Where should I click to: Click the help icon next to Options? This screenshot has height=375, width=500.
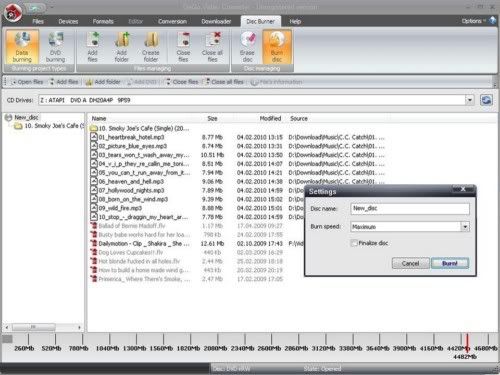click(492, 21)
